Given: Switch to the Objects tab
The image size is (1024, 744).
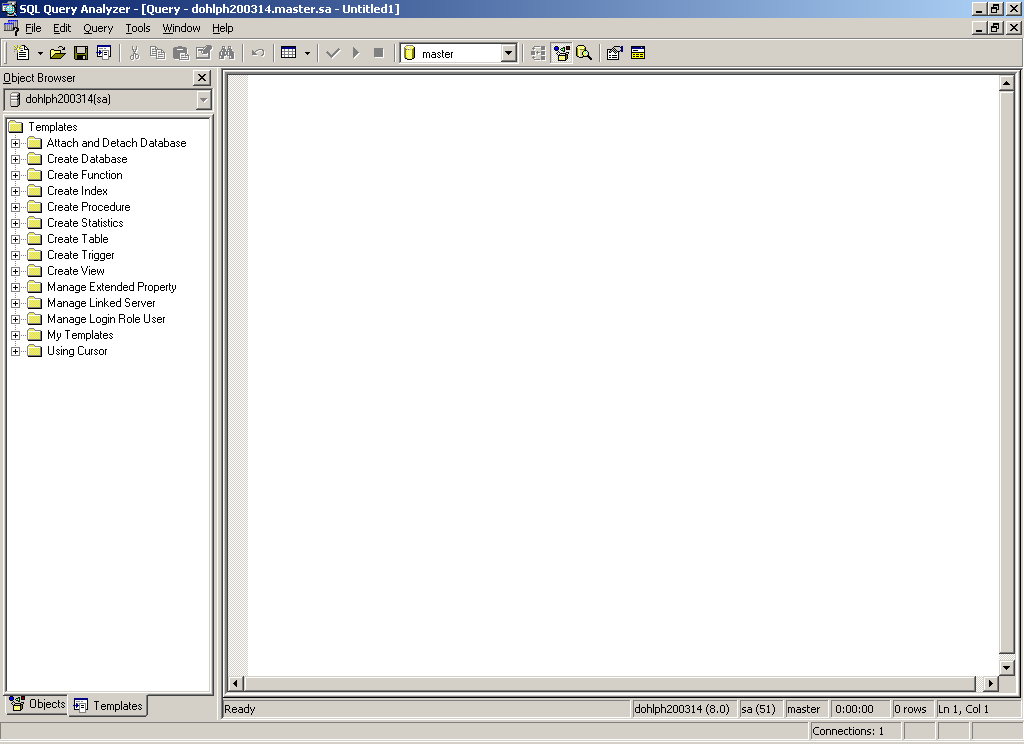Looking at the screenshot, I should [x=37, y=704].
